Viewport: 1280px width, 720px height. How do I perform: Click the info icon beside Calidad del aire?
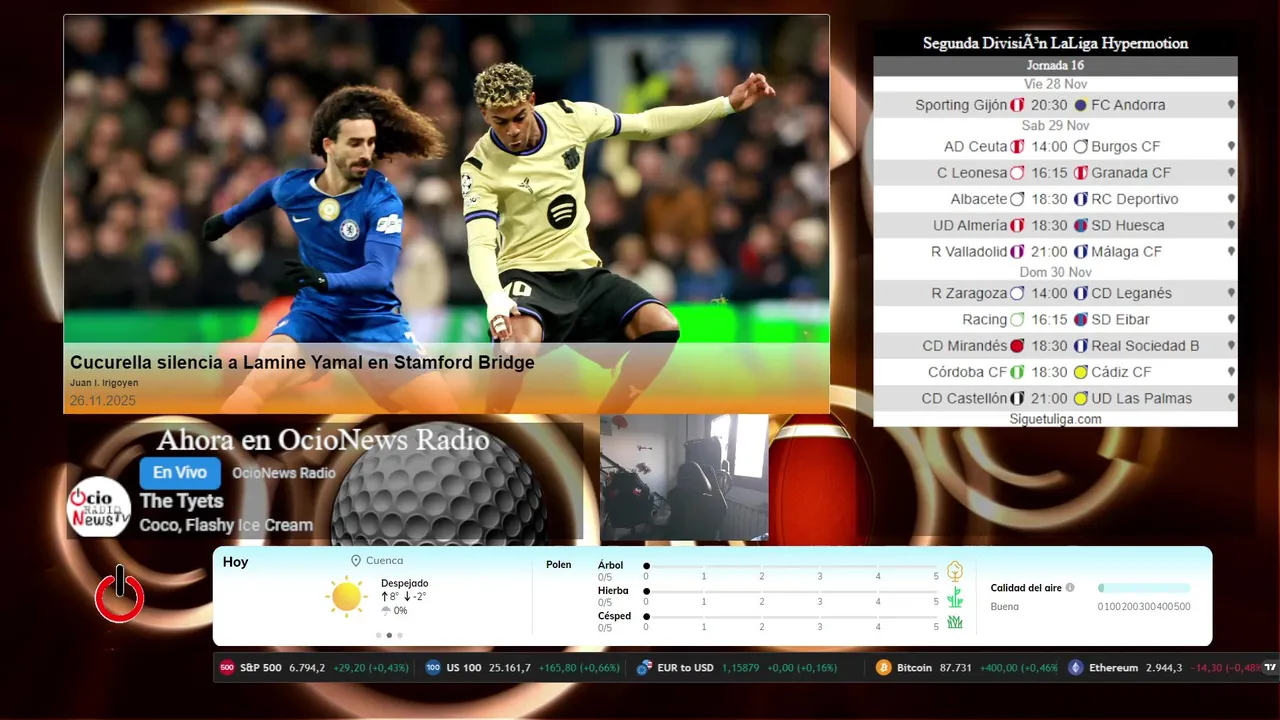pos(1070,588)
